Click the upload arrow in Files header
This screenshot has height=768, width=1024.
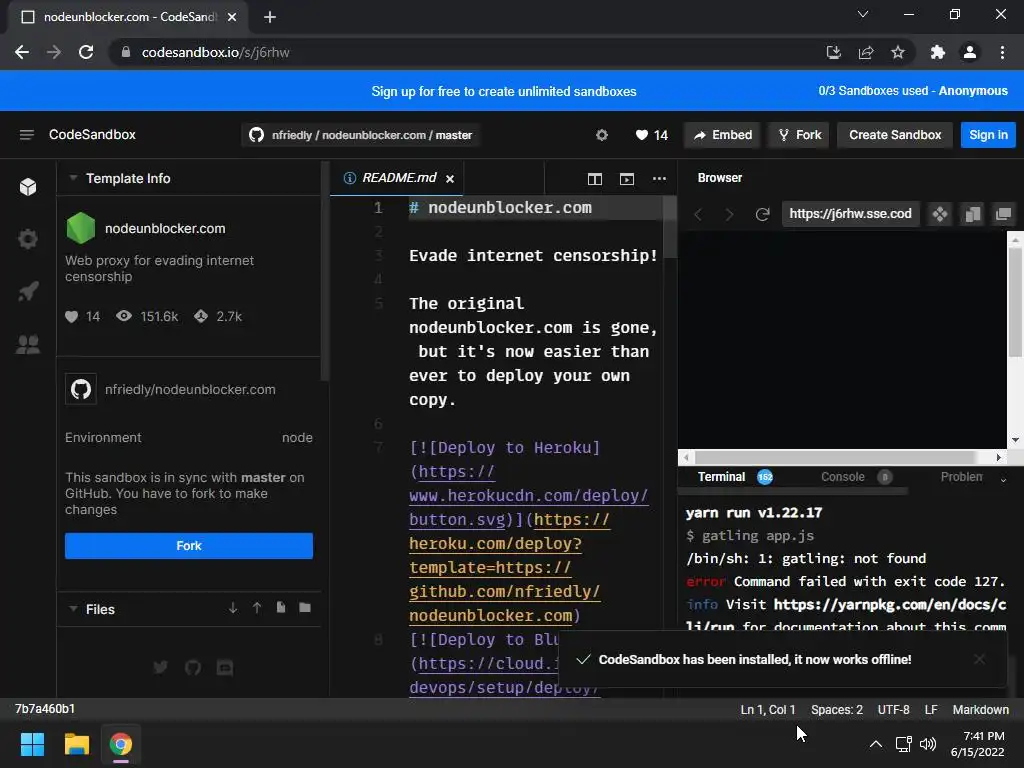coord(257,608)
